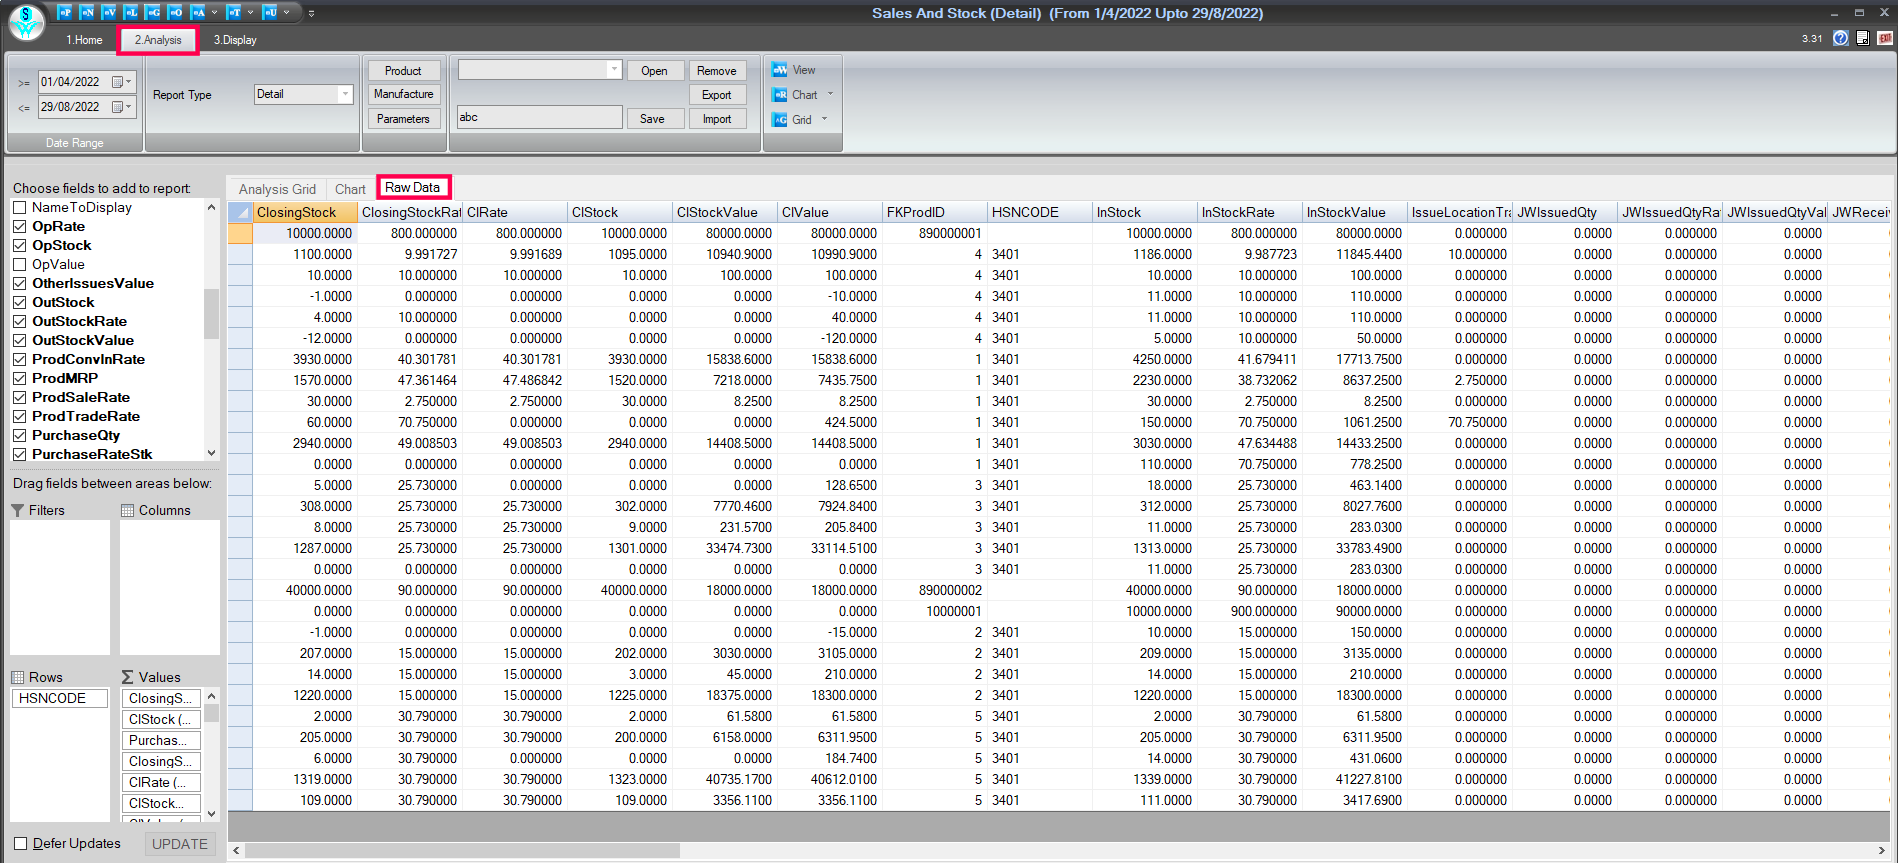Click the Manufacture button
Image resolution: width=1898 pixels, height=863 pixels.
pos(403,94)
